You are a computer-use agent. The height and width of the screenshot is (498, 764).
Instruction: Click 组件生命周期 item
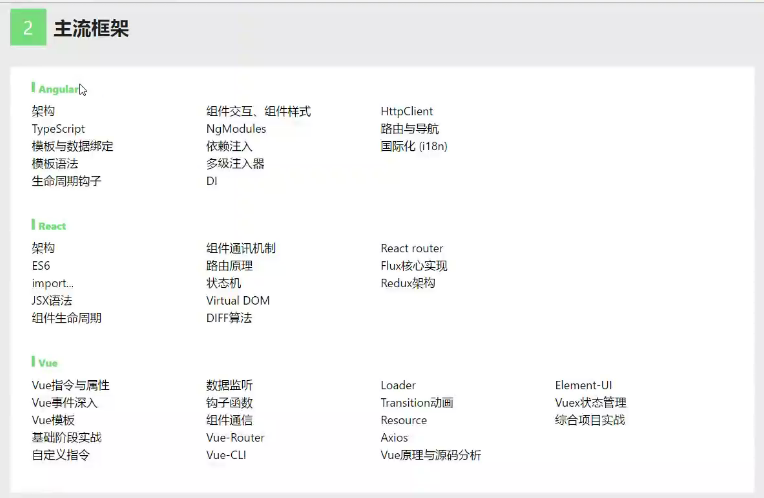(67, 318)
